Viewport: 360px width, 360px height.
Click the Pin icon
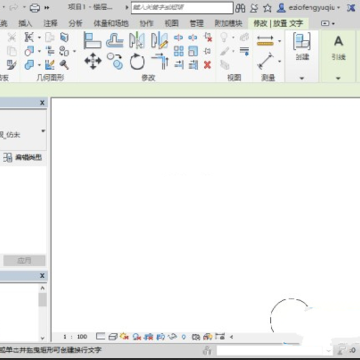pyautogui.click(x=207, y=51)
